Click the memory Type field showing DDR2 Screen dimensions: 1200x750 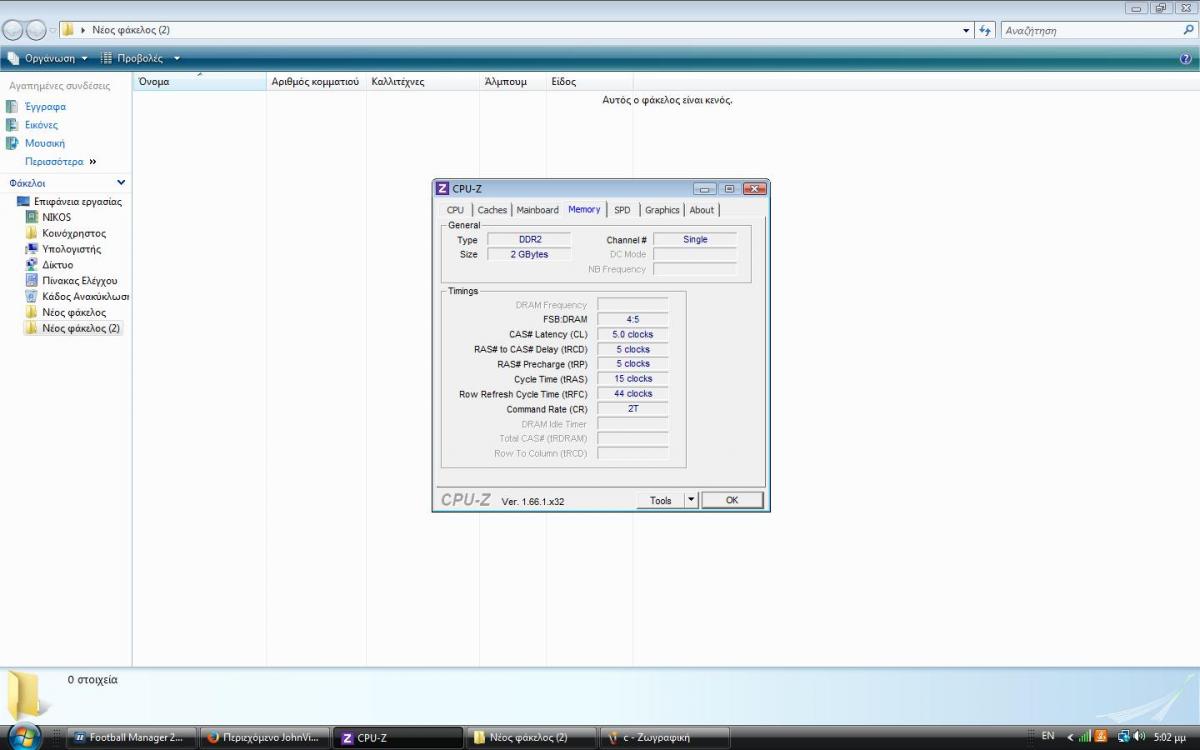tap(529, 240)
